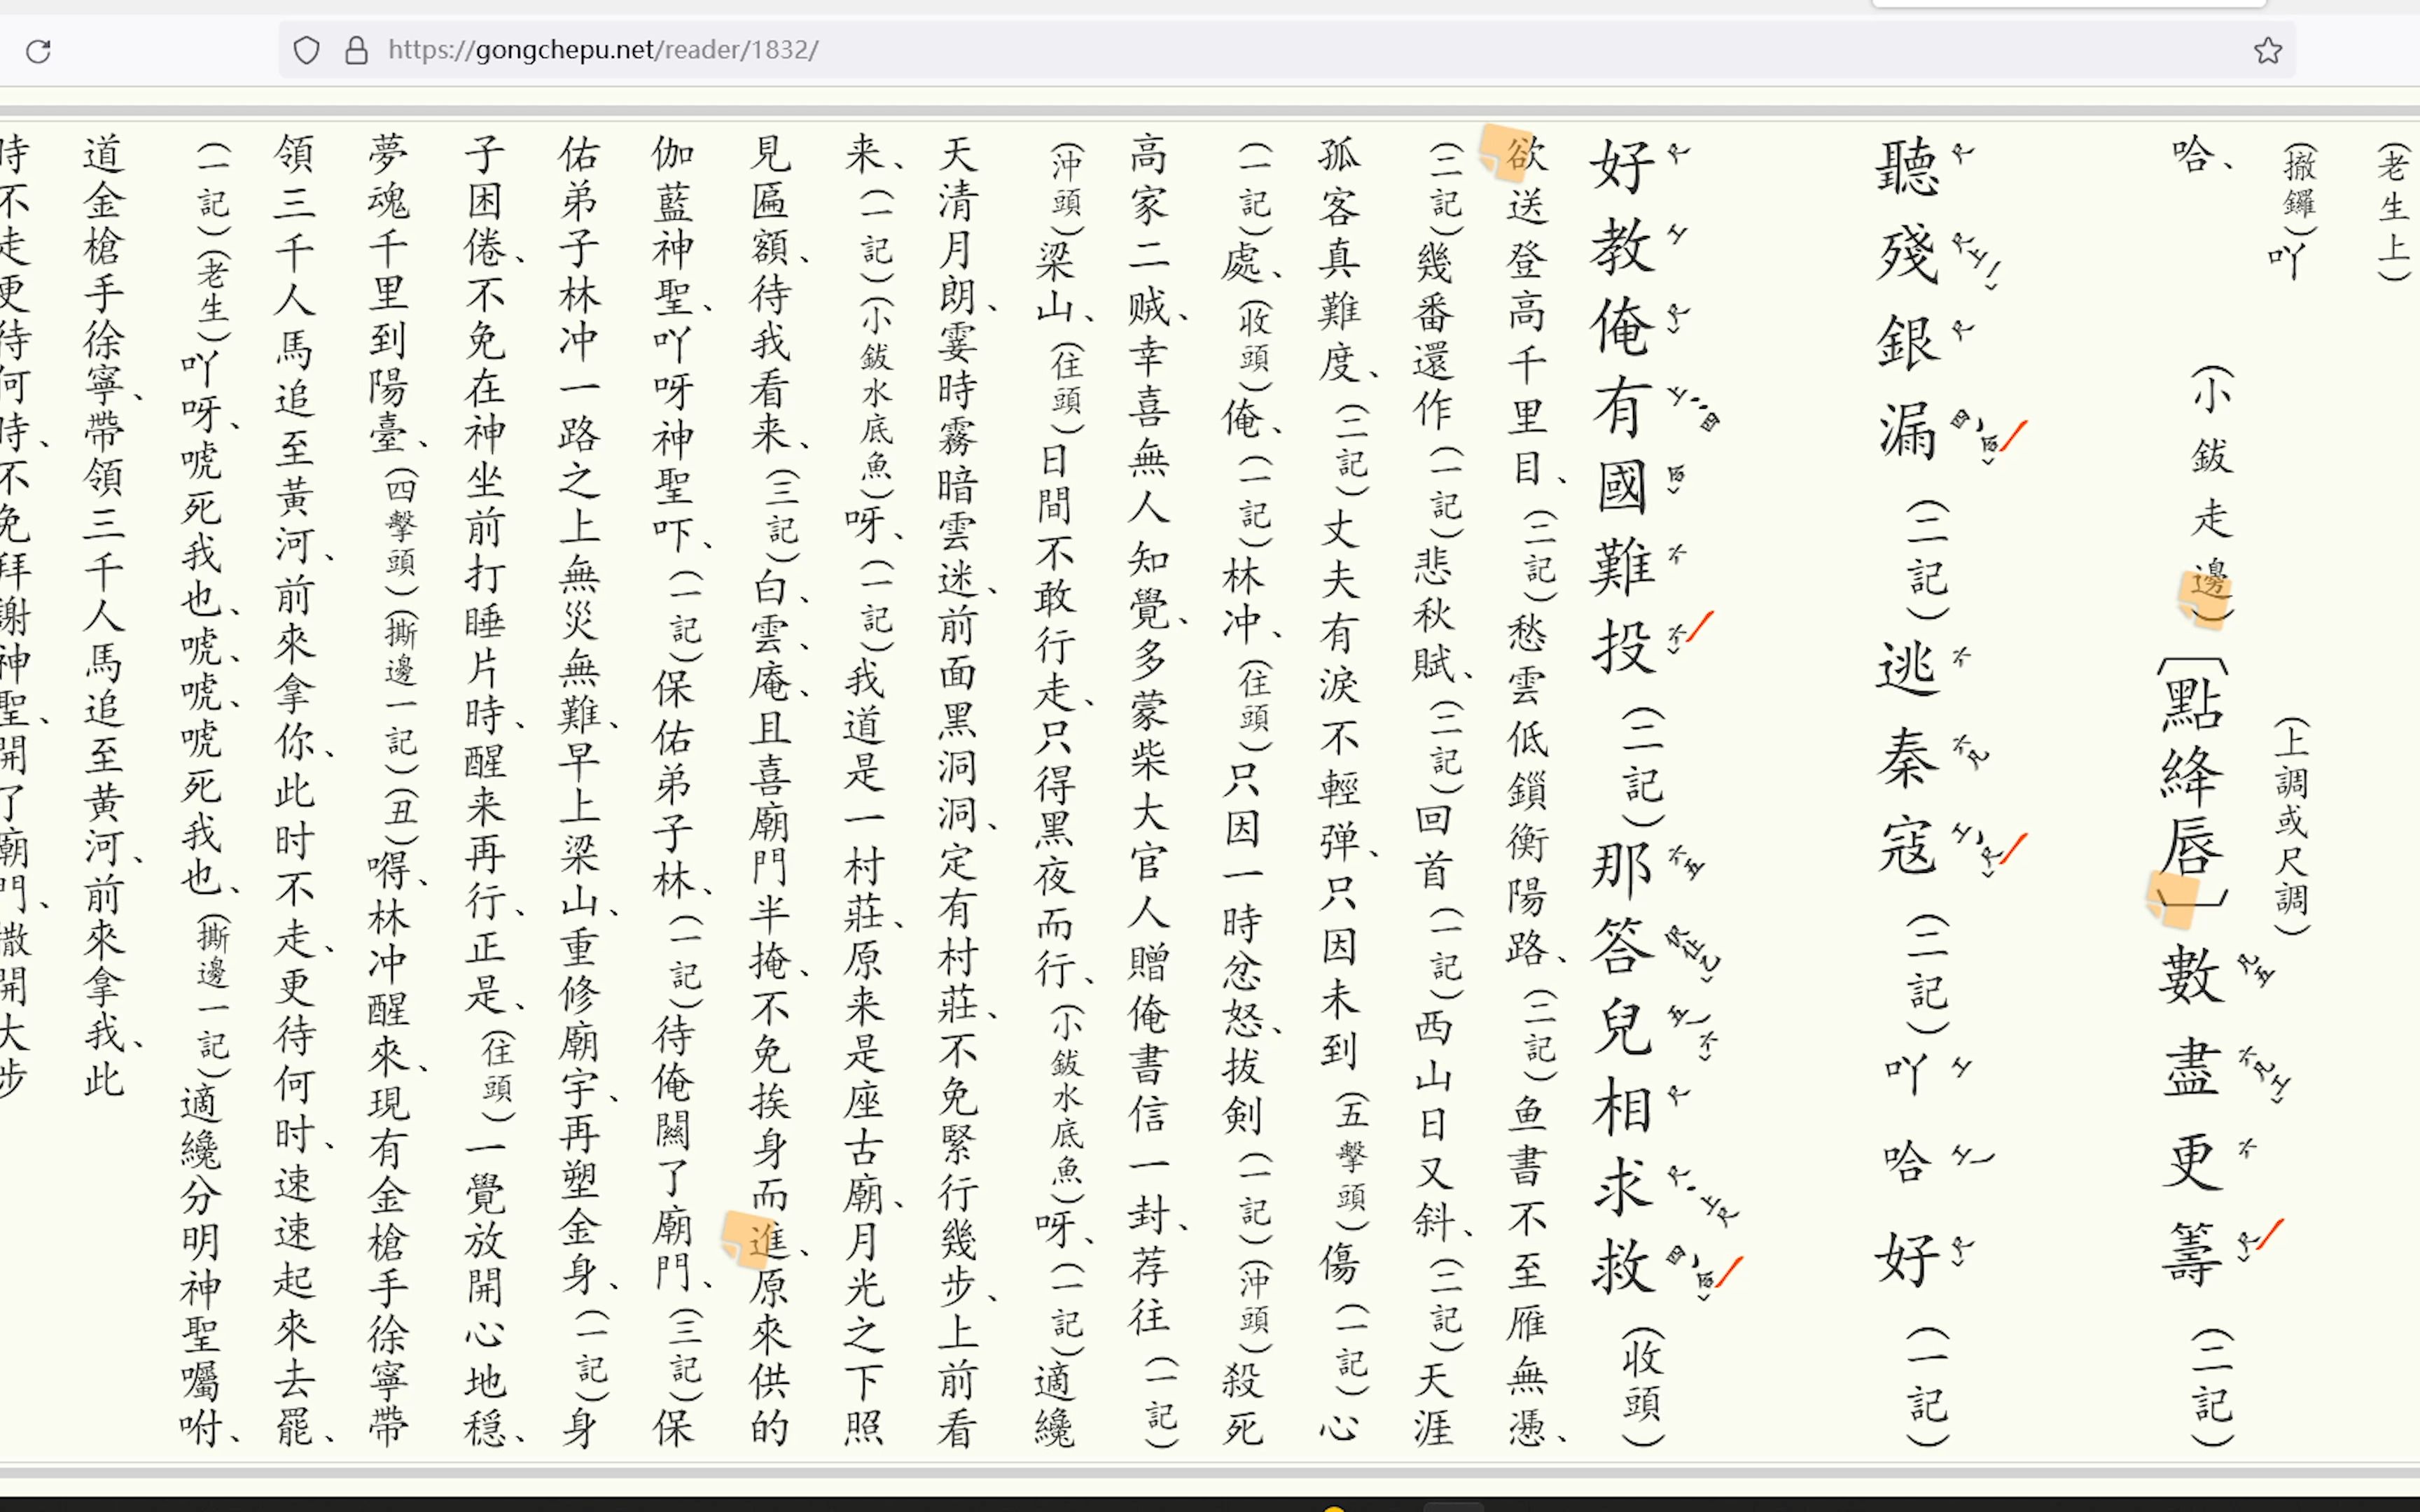Click the large character 殘

(1909, 254)
